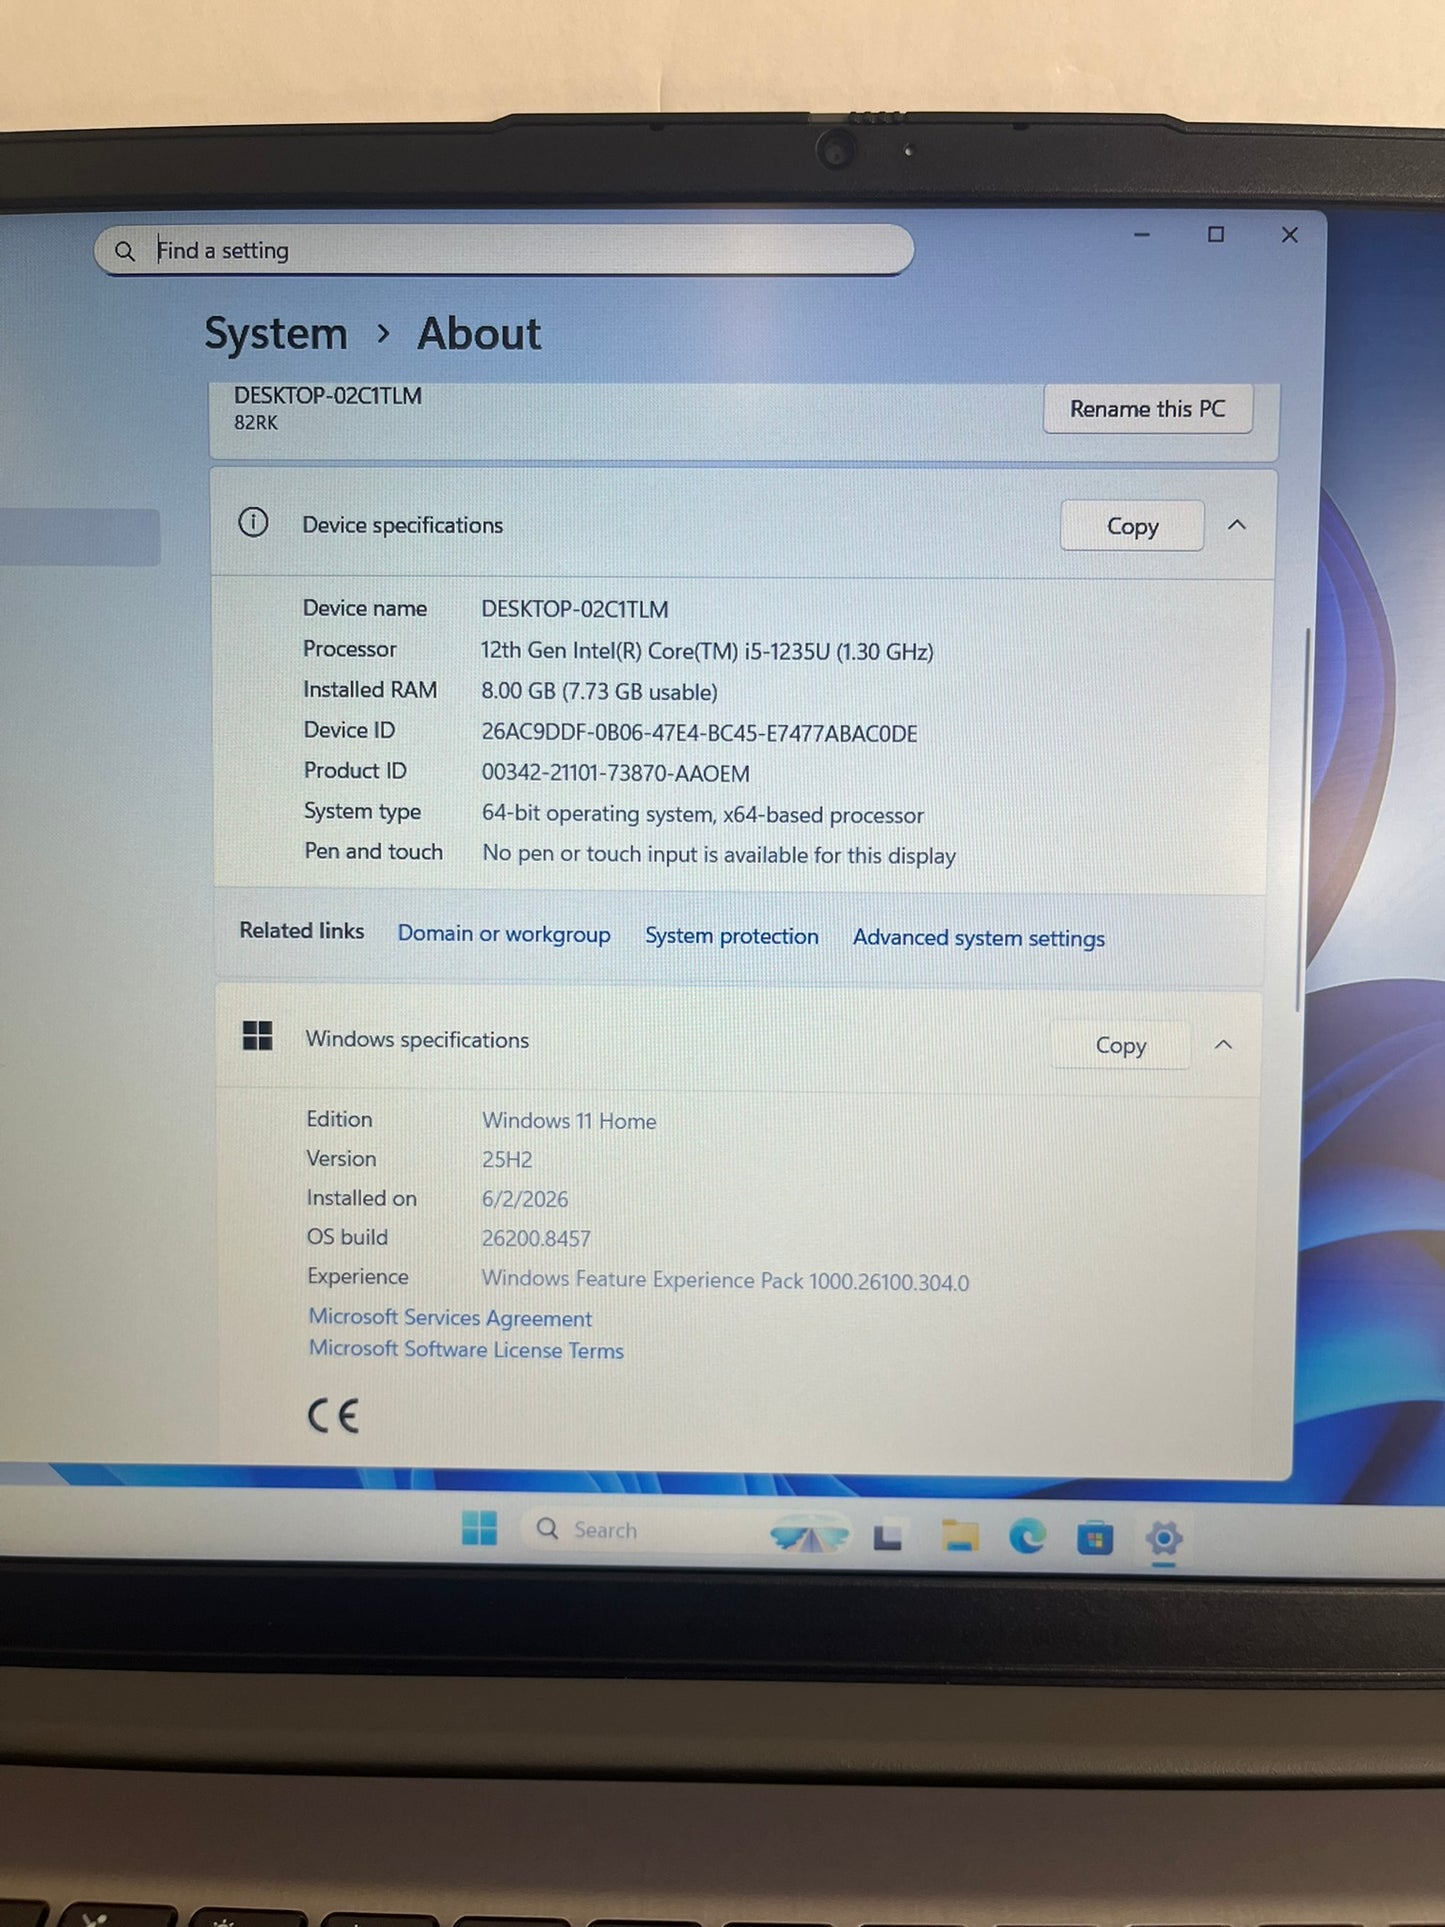Click Rename this PC button
Image resolution: width=1445 pixels, height=1927 pixels.
tap(1148, 409)
